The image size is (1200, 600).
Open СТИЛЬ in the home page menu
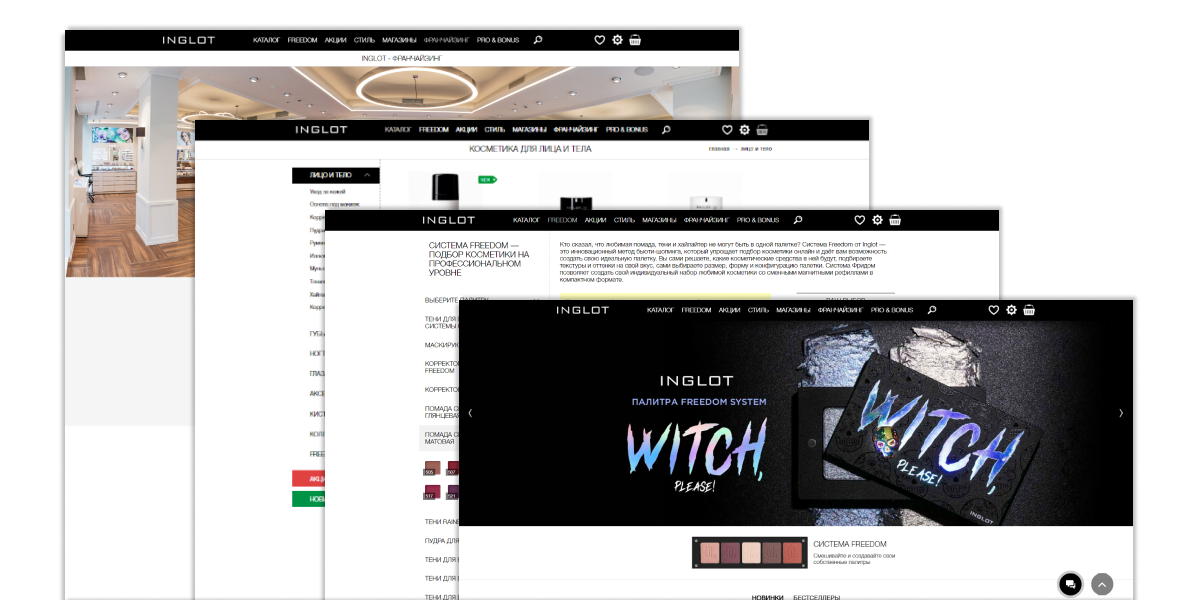coord(758,310)
